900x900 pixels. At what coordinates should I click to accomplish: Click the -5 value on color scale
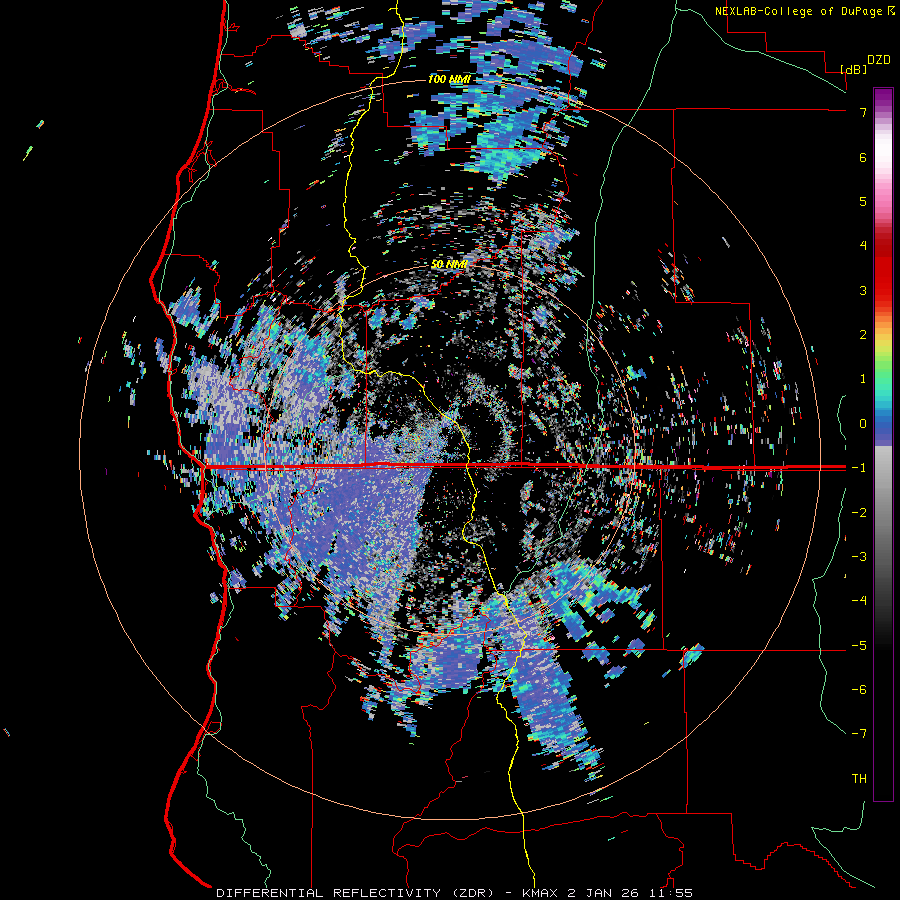click(859, 645)
